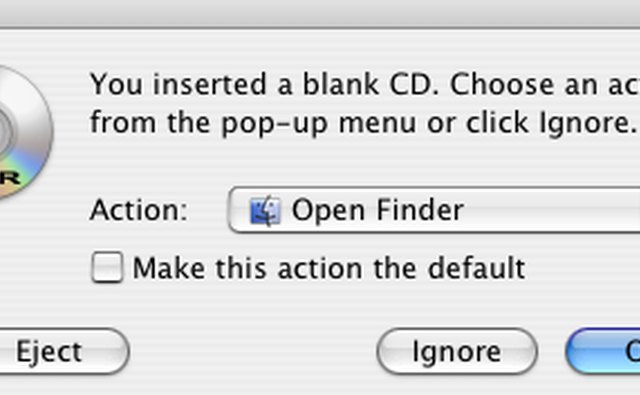Expand the Action menu from its right portion
640x395 pixels.
click(592, 210)
